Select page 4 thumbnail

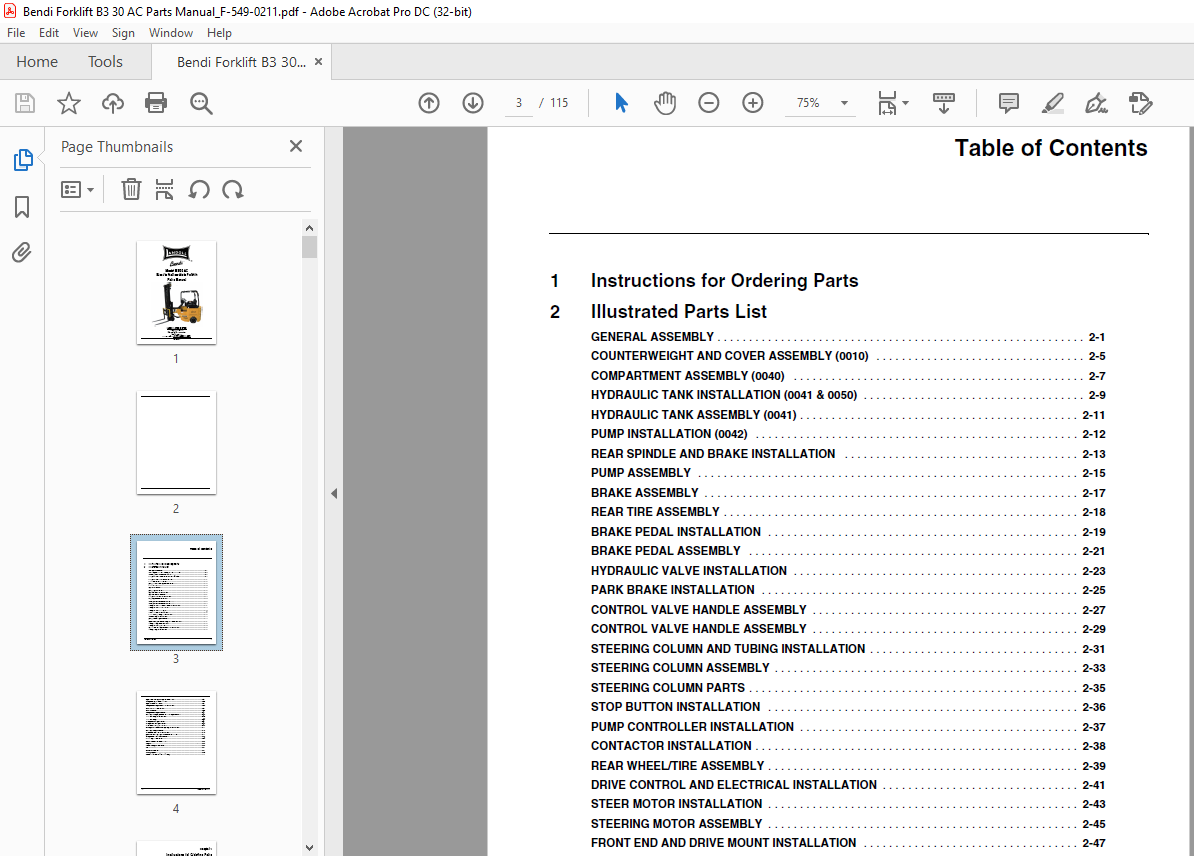[176, 743]
